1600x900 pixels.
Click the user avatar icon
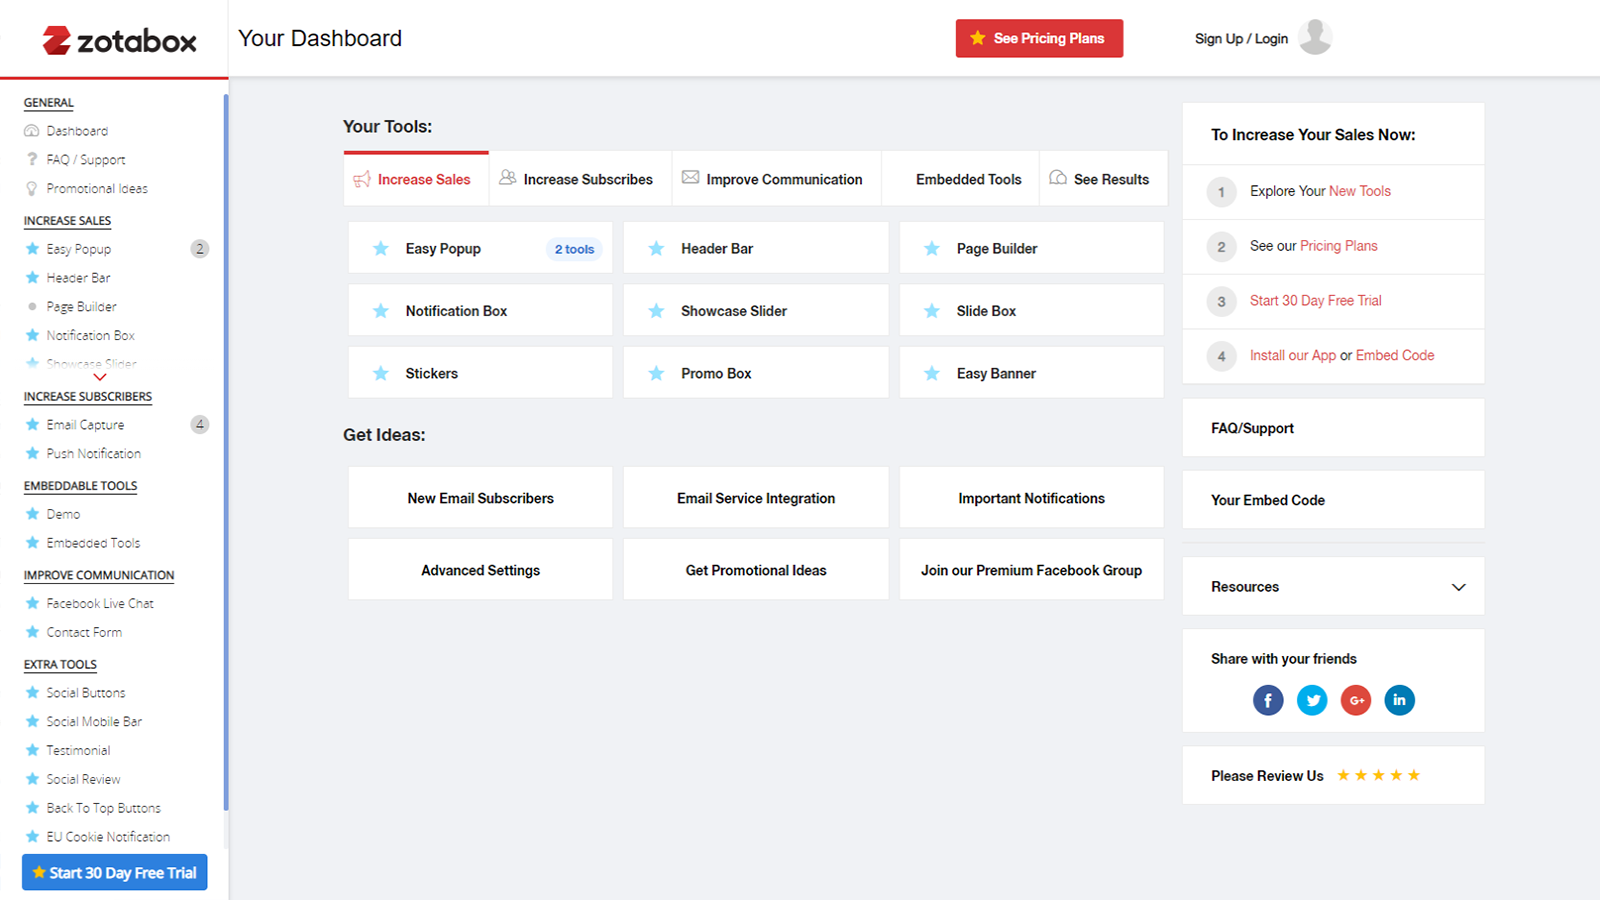(x=1315, y=38)
